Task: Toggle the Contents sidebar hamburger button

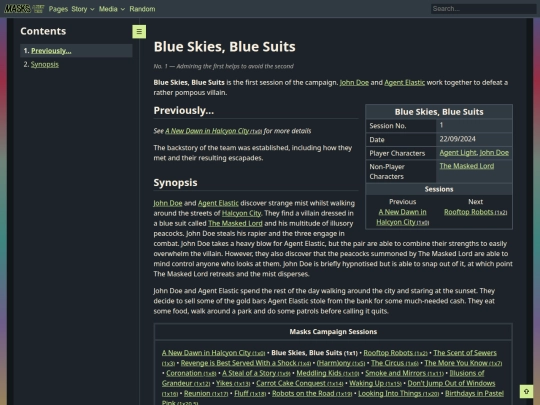Action: coord(139,32)
